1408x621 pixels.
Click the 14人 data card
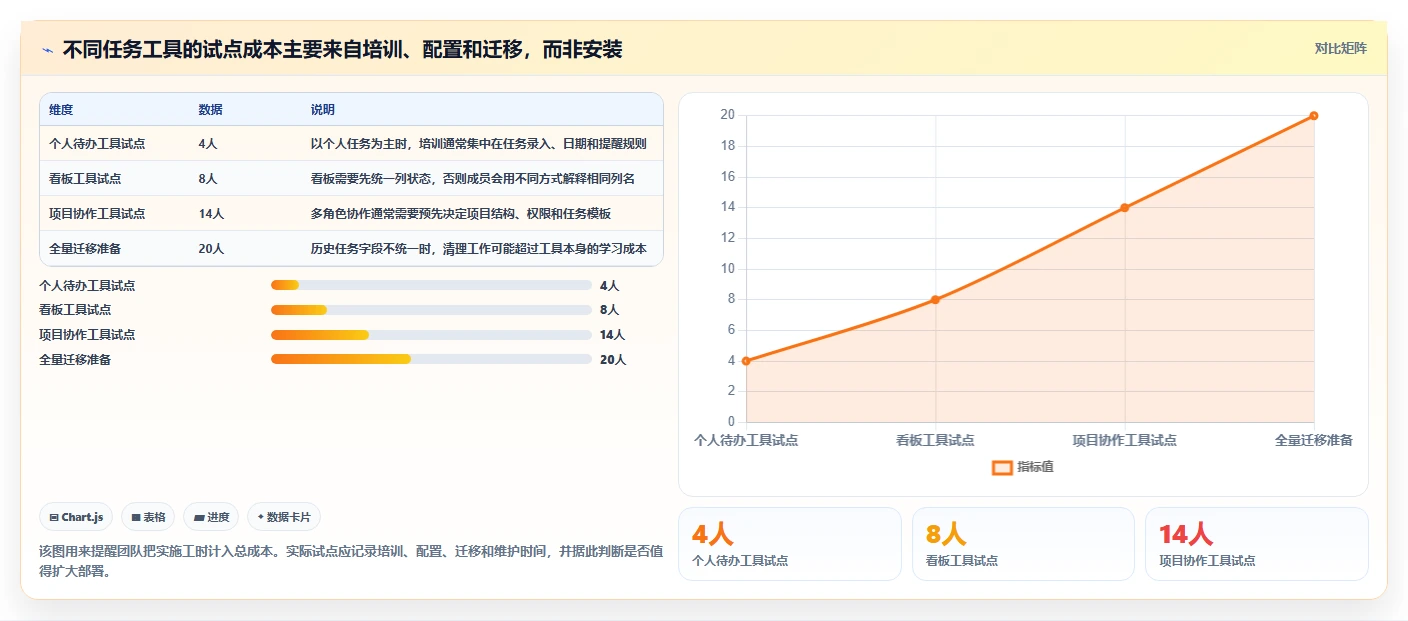coord(1257,544)
